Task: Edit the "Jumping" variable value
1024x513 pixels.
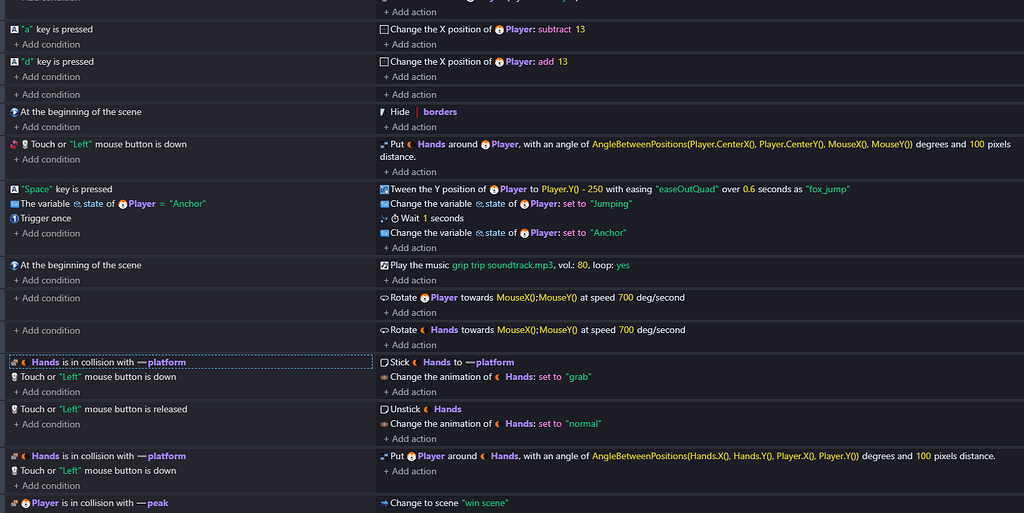Action: pyautogui.click(x=611, y=204)
